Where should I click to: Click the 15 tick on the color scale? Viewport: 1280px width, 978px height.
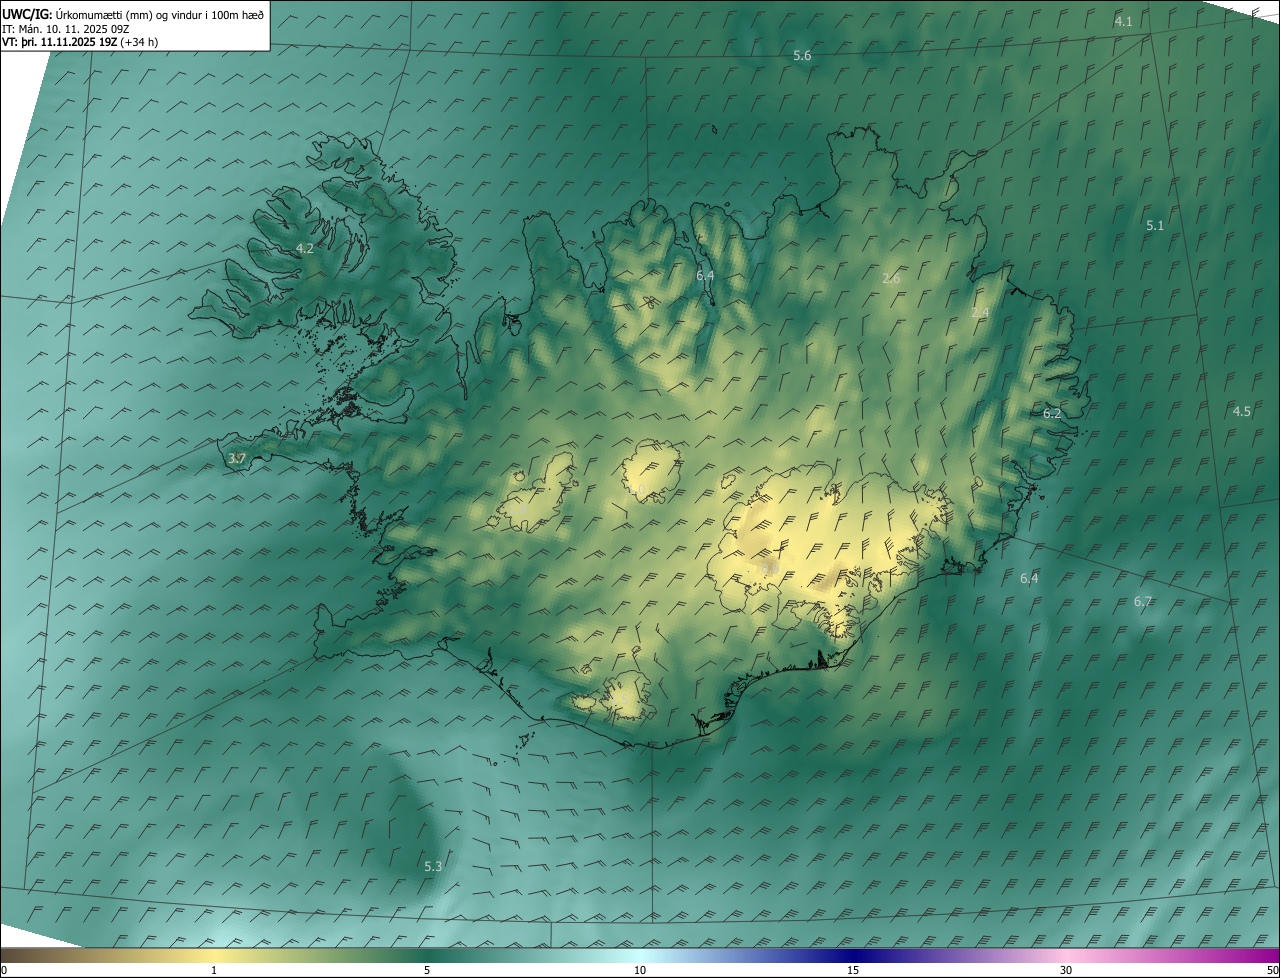pyautogui.click(x=853, y=970)
